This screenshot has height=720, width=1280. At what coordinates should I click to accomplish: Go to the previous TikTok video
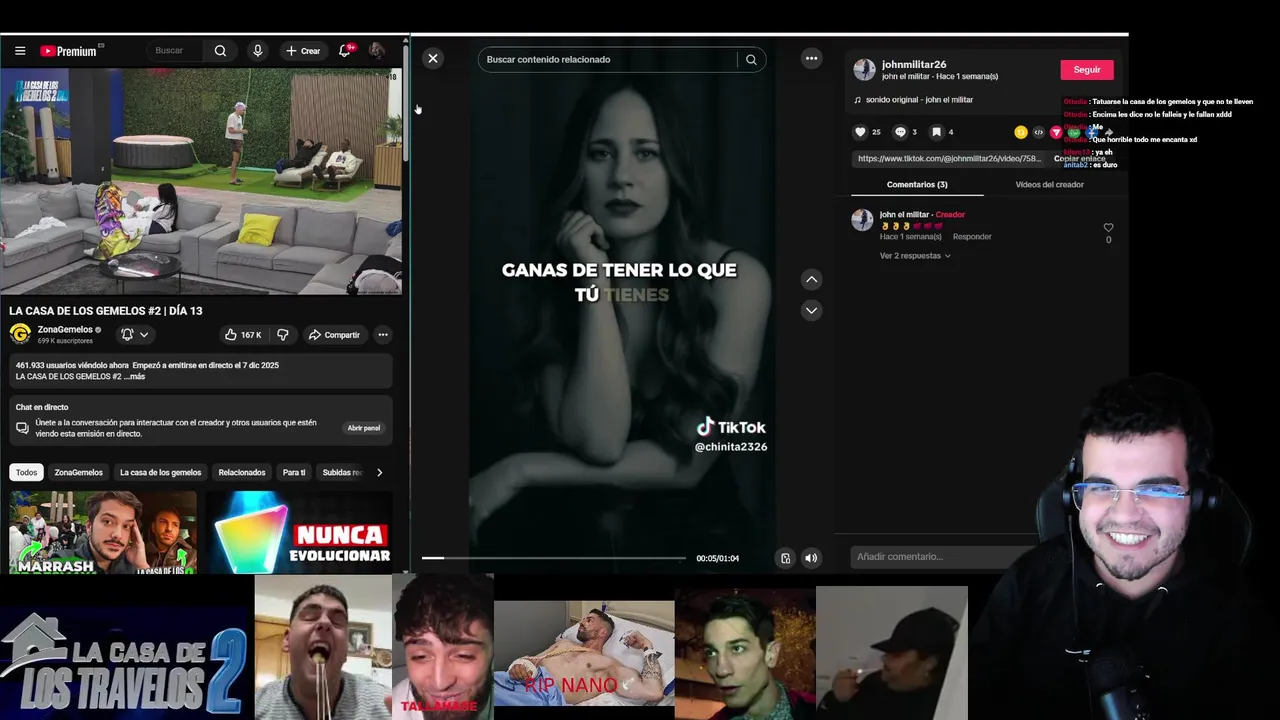pyautogui.click(x=811, y=279)
